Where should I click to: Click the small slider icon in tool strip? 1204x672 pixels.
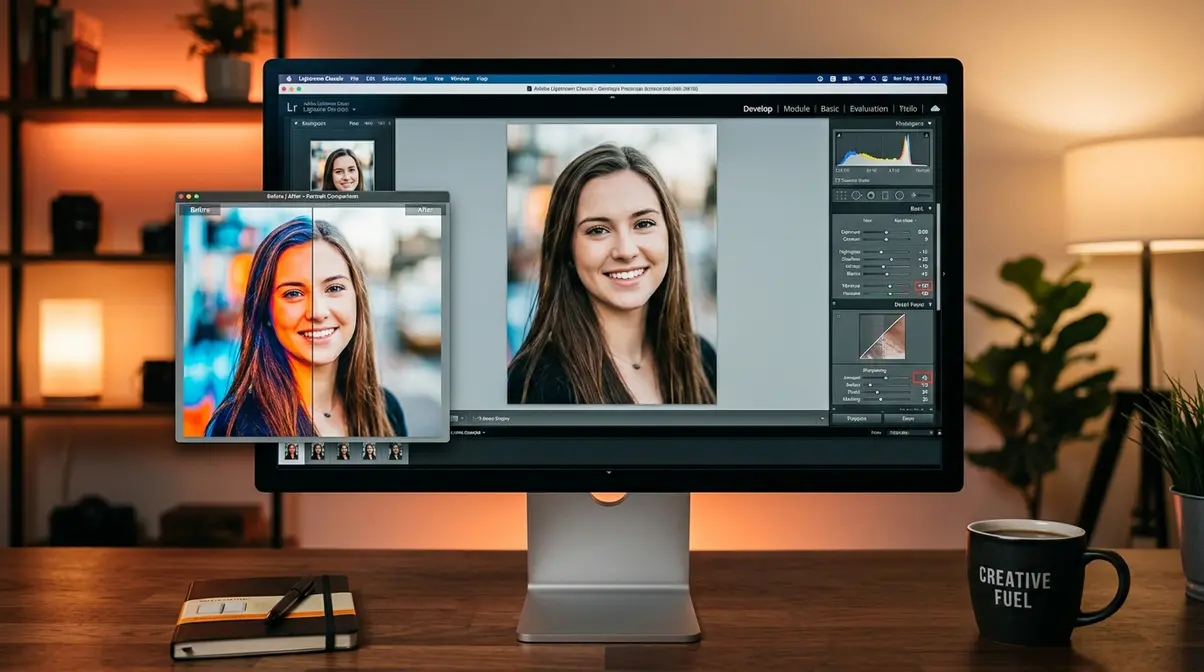[x=921, y=195]
